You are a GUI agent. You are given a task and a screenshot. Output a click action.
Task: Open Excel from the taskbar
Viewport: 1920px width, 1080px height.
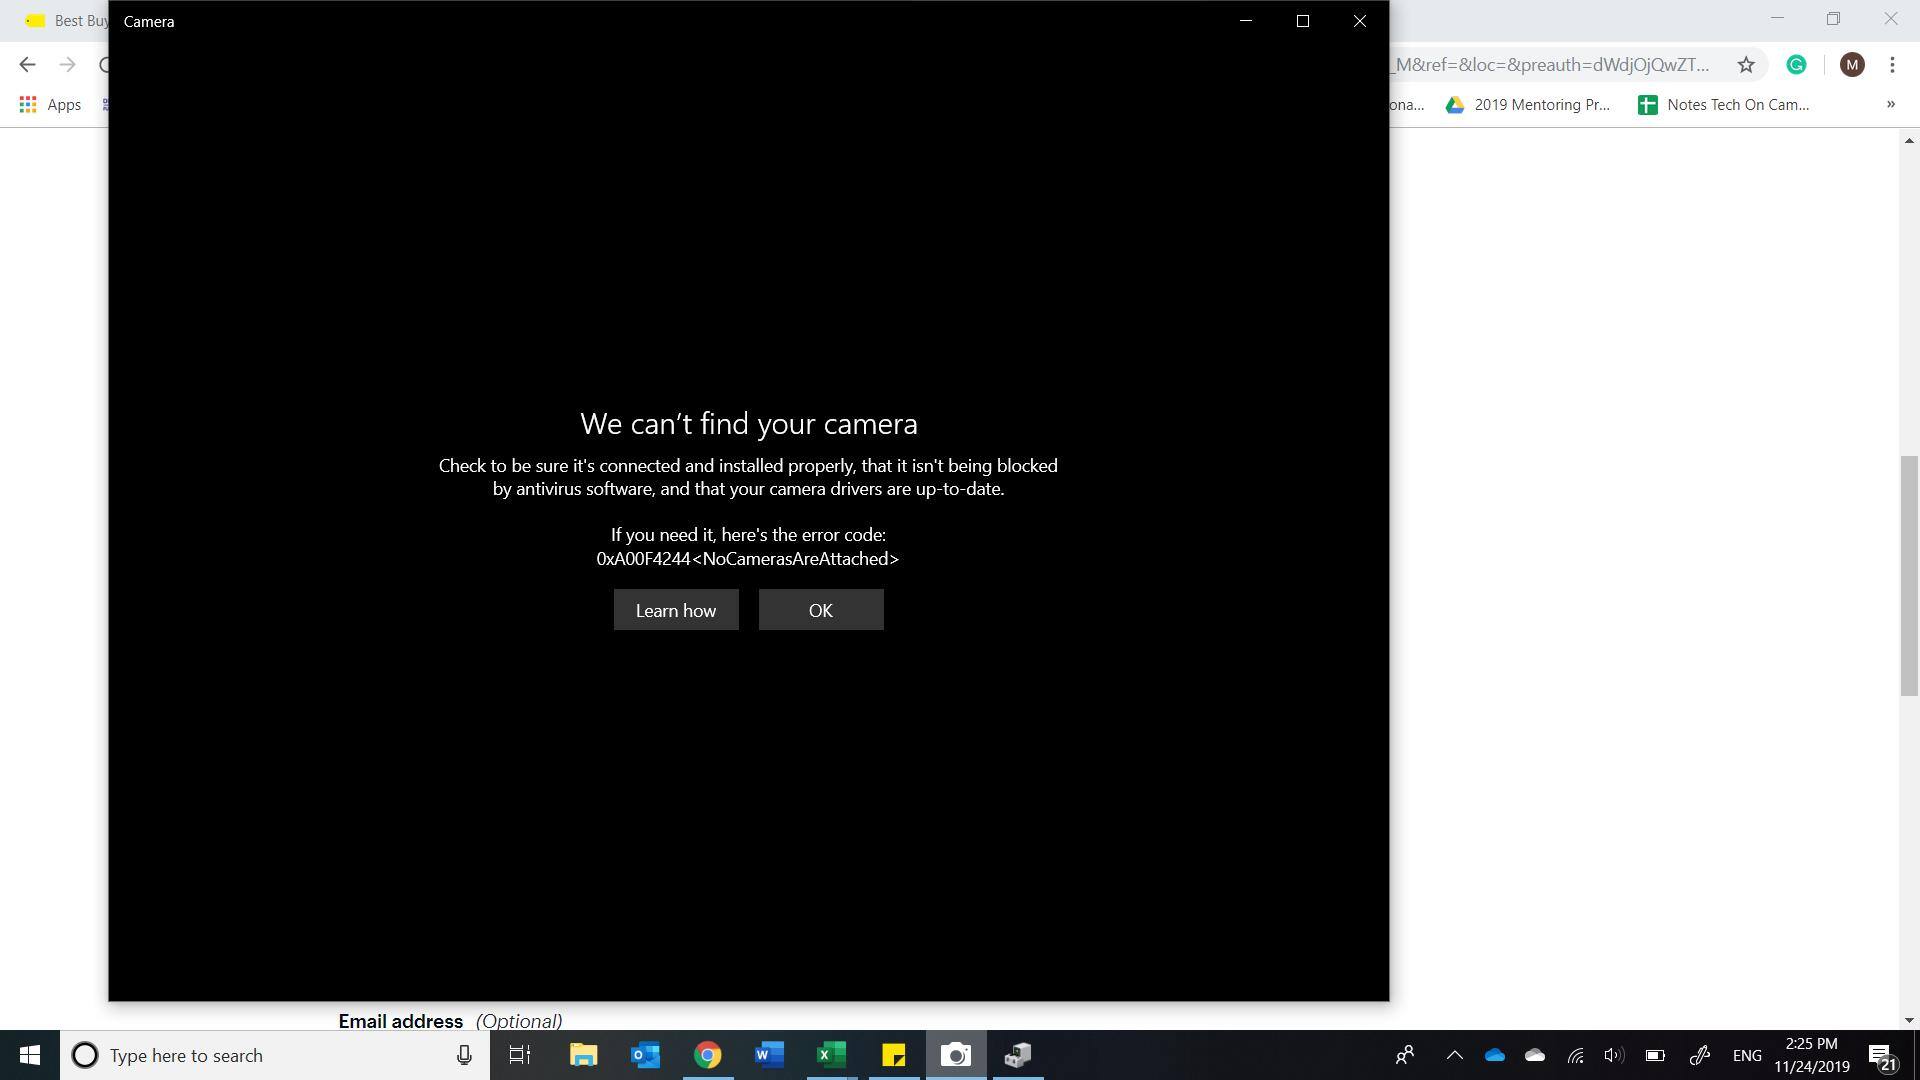click(831, 1055)
